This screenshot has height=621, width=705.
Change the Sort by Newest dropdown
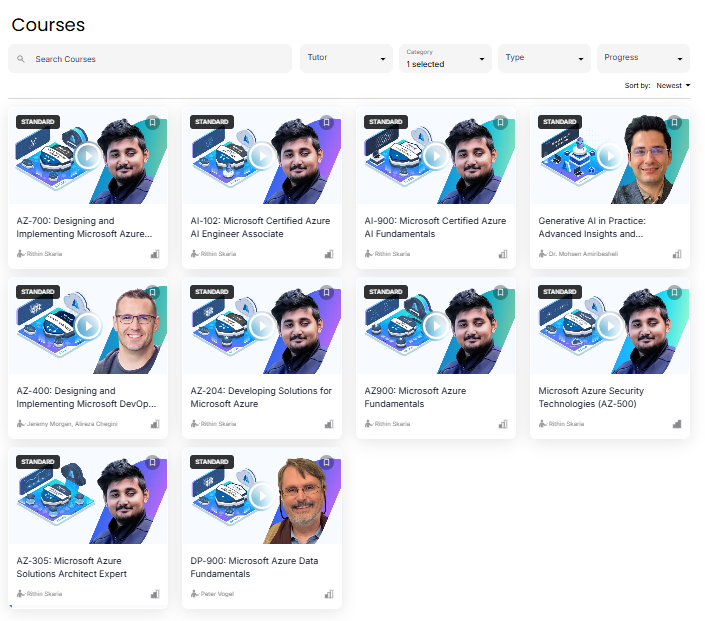pos(673,85)
